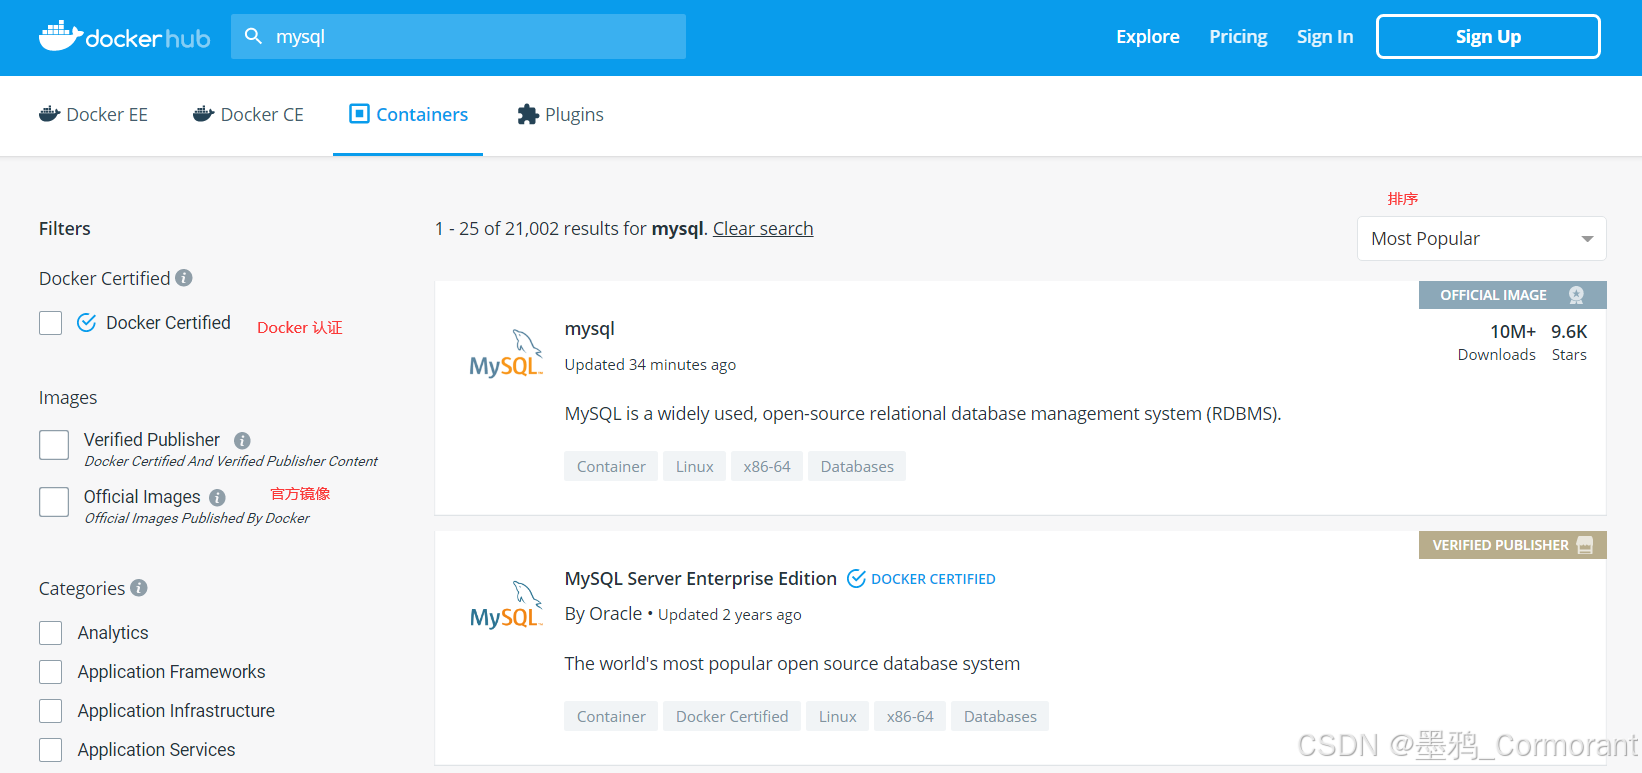The width and height of the screenshot is (1642, 773).
Task: Select the Analytics category checkbox
Action: 51,633
